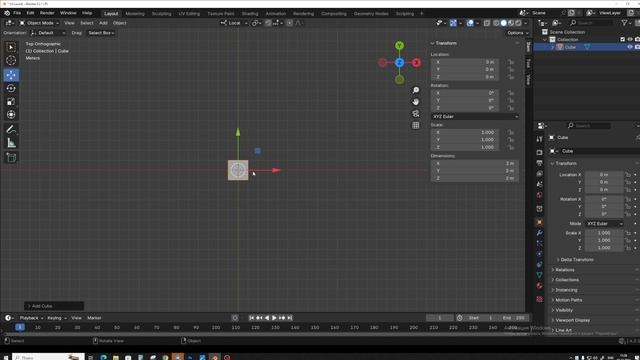The image size is (640, 360).
Task: Open the Options dropdown in viewport
Action: click(517, 33)
